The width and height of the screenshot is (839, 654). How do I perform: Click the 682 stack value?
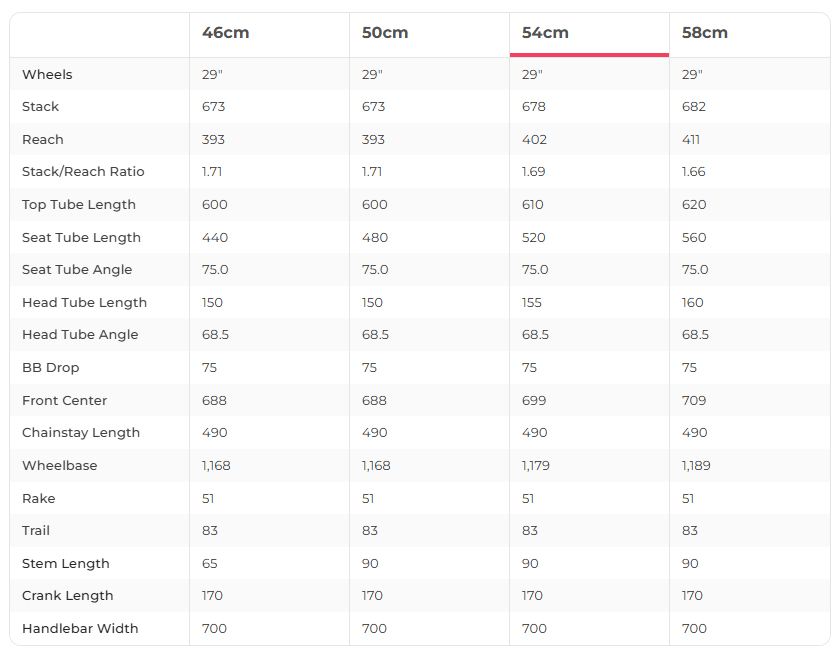694,107
